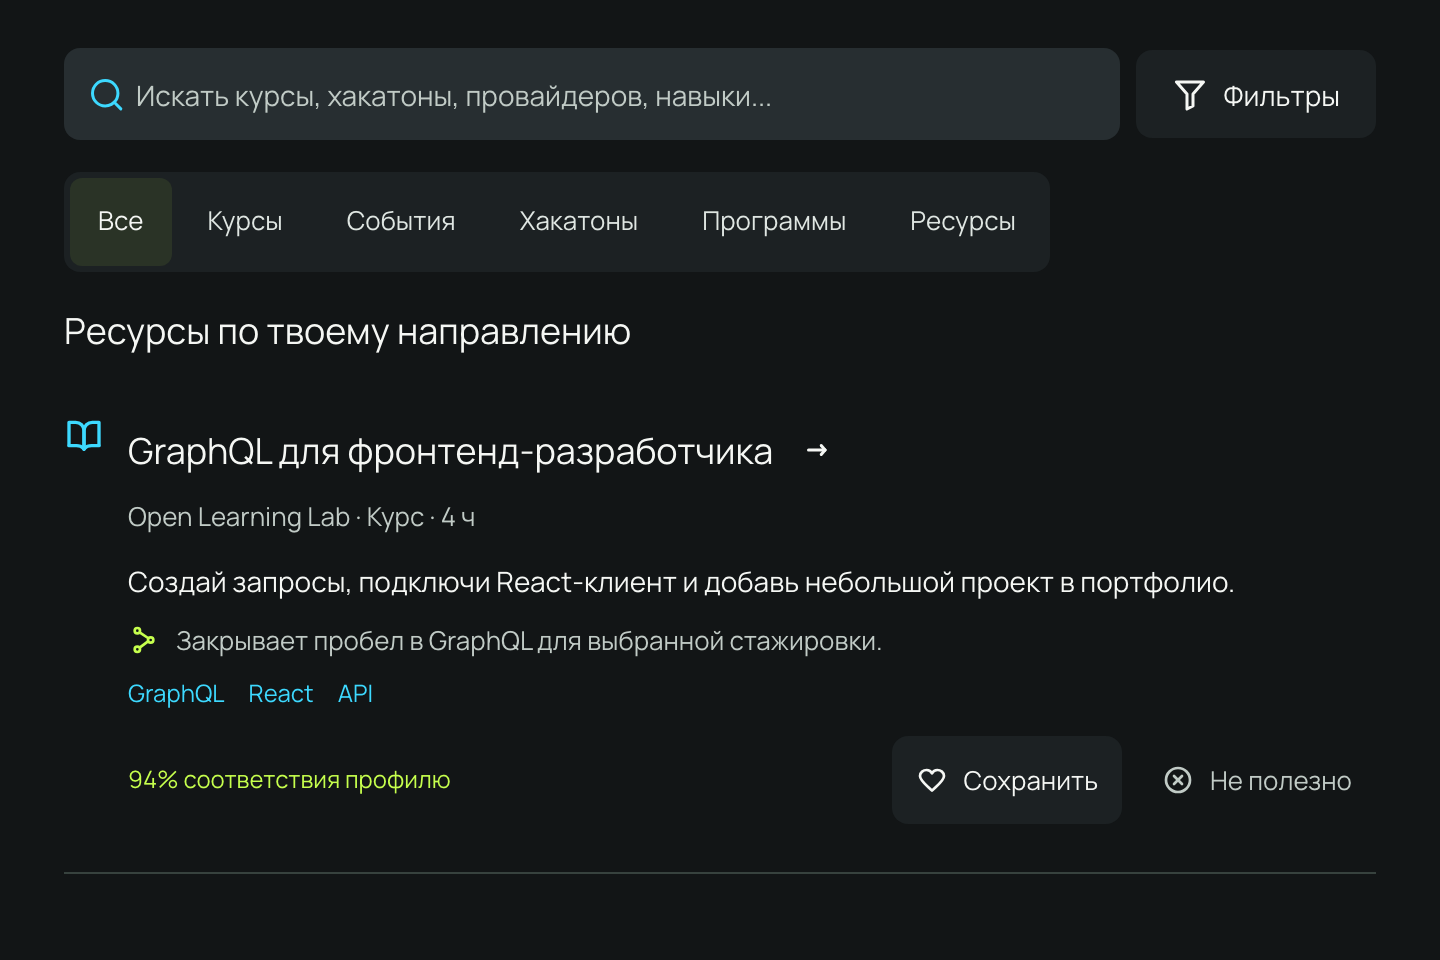Click 94% соответствия профилю text
The height and width of the screenshot is (960, 1440).
(289, 780)
